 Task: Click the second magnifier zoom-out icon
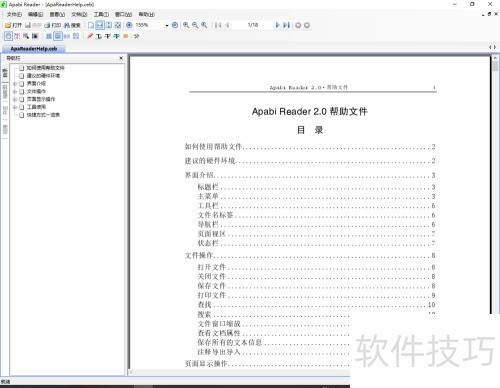pyautogui.click(x=195, y=25)
